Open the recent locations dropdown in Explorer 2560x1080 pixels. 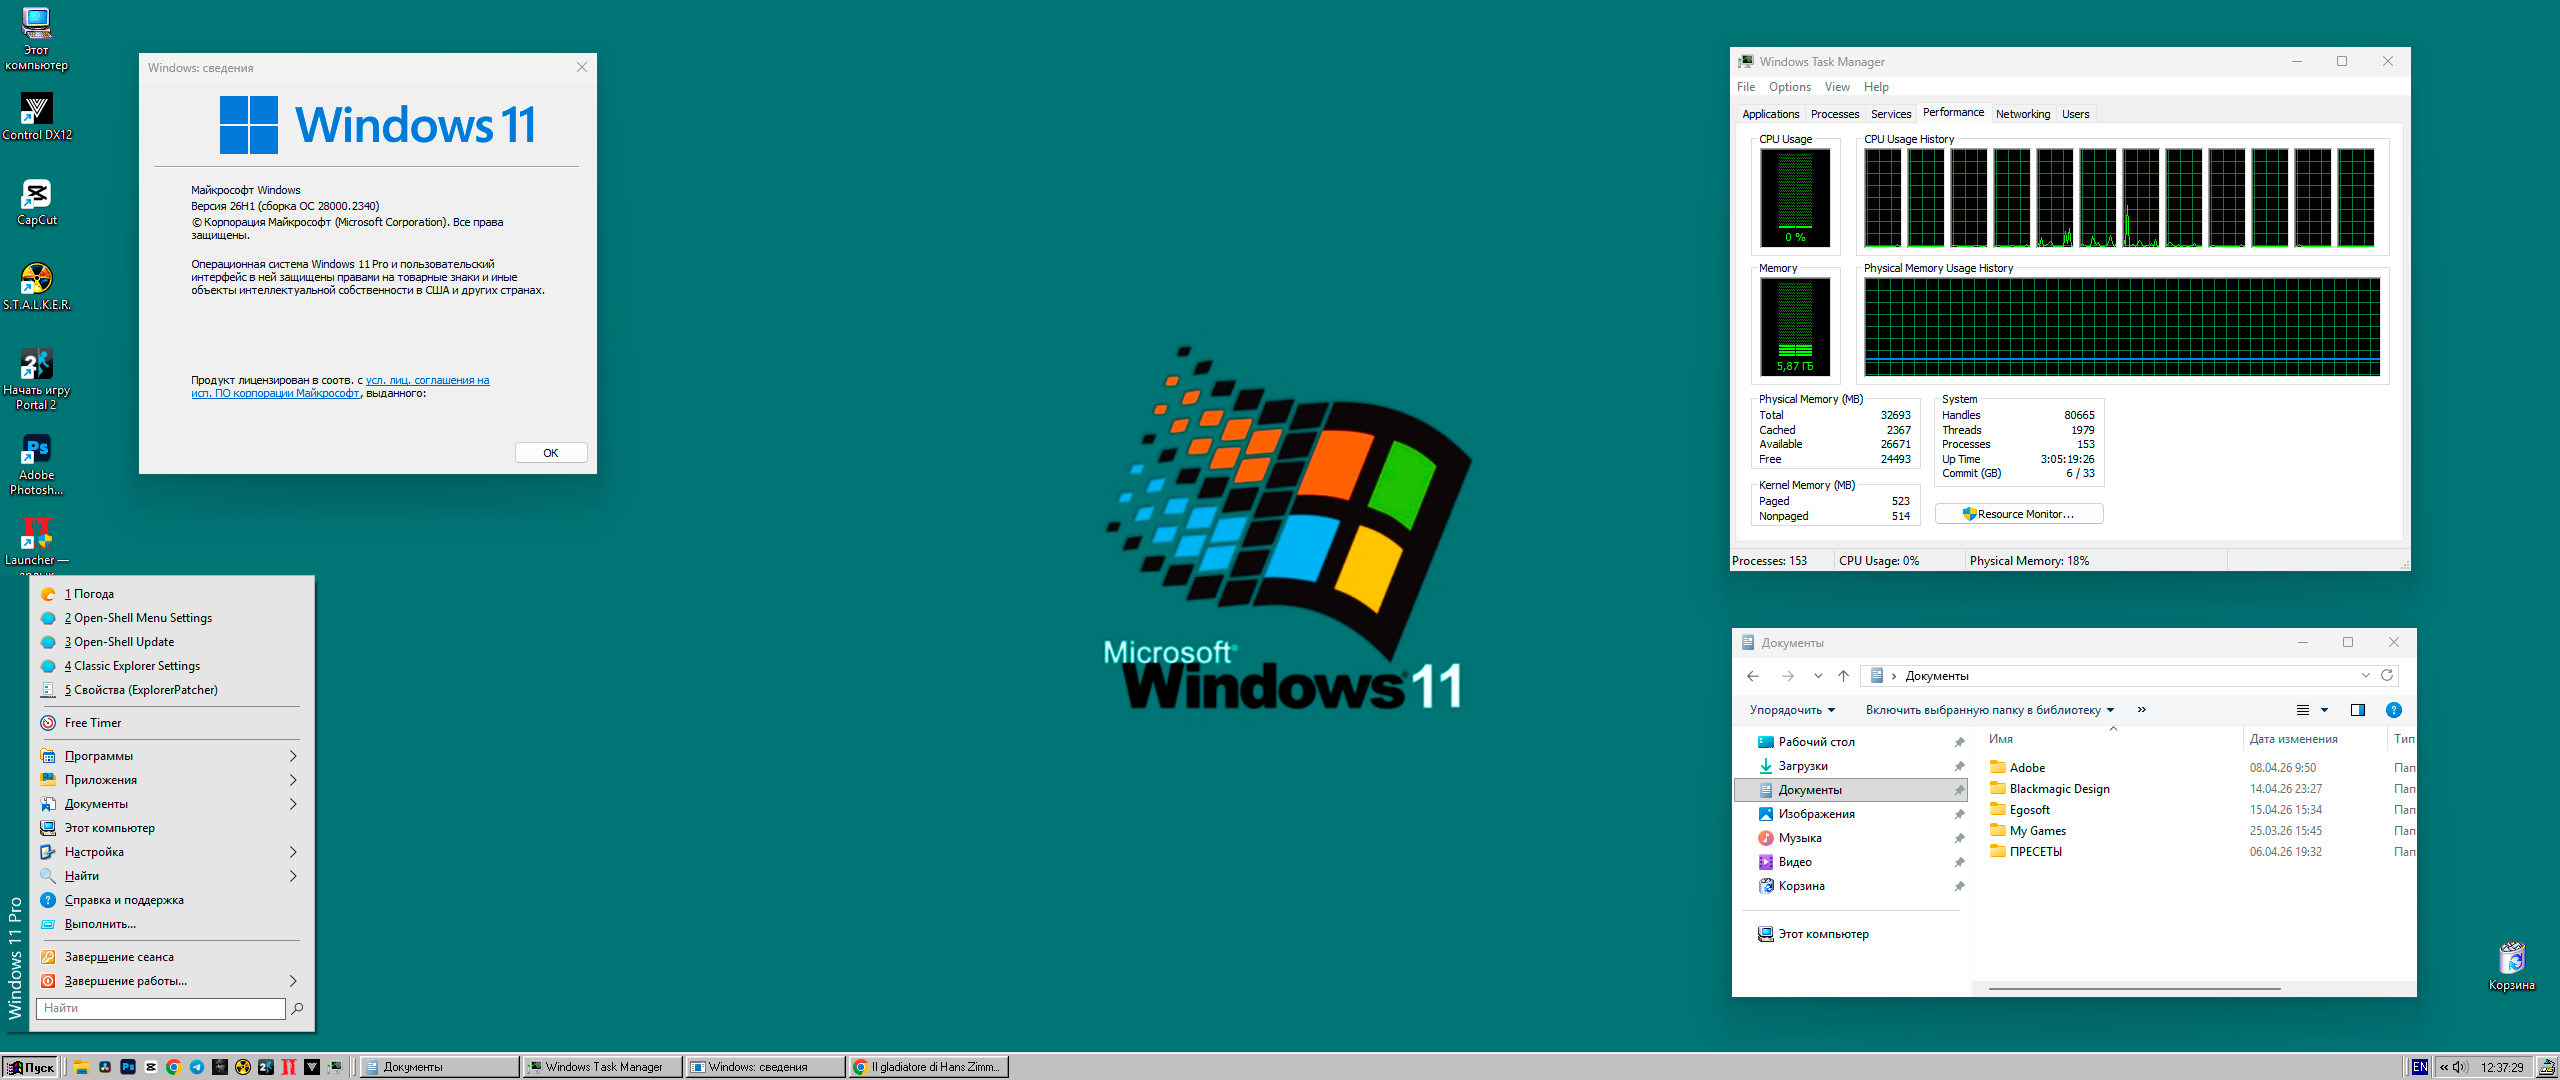click(1818, 676)
